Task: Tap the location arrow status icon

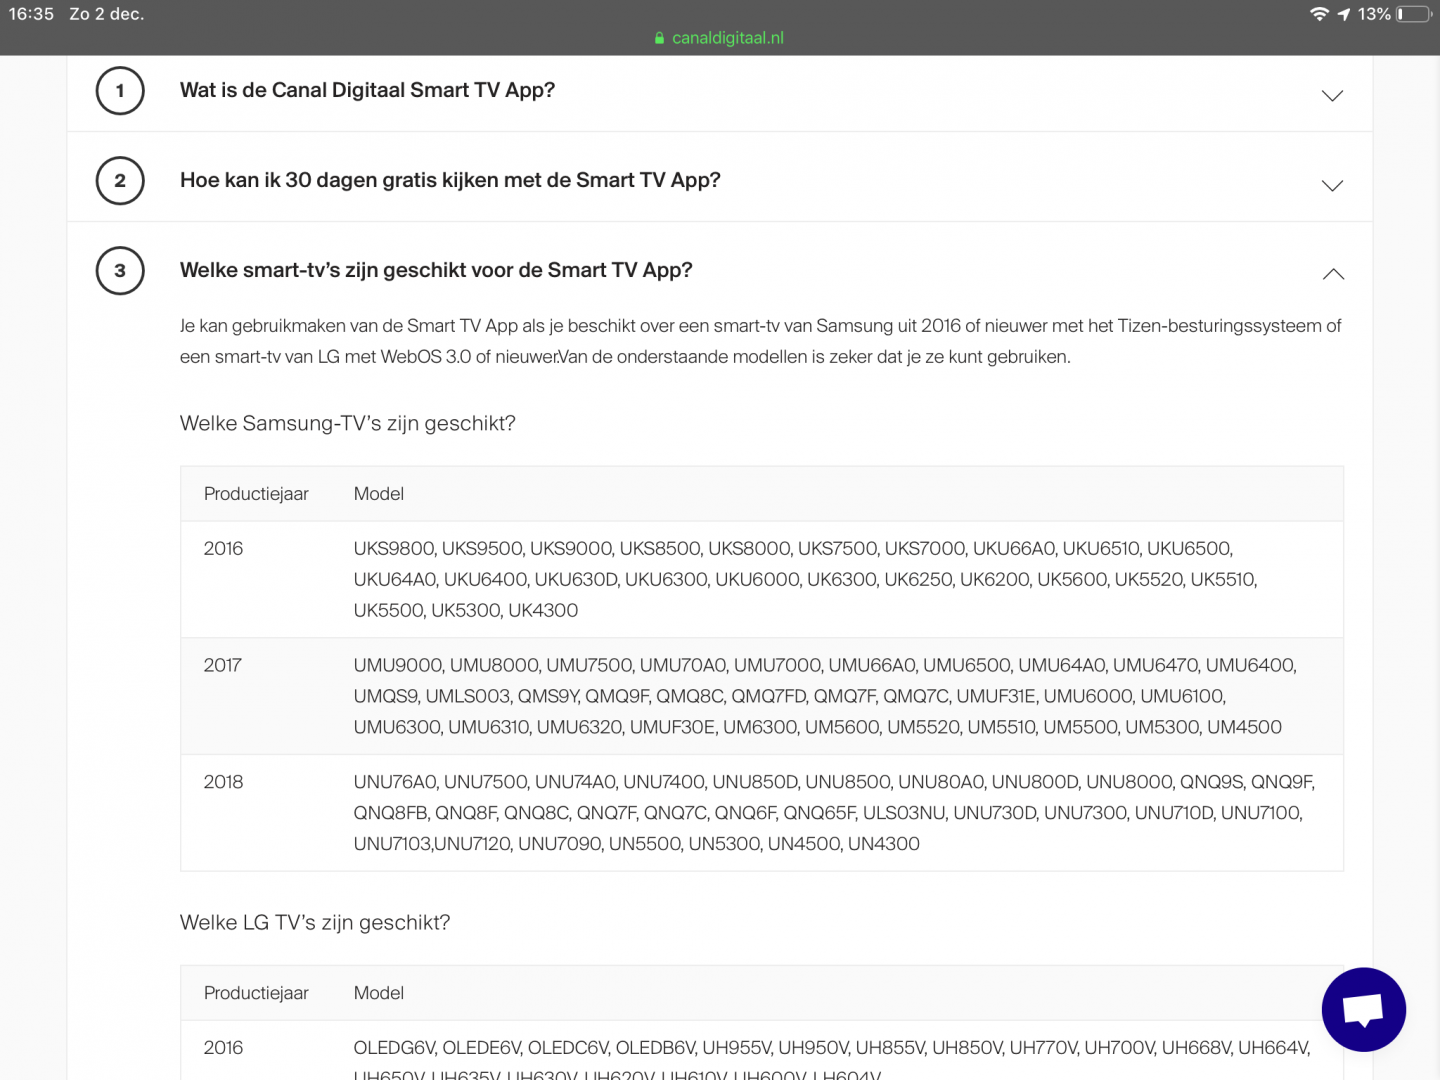Action: click(1344, 14)
